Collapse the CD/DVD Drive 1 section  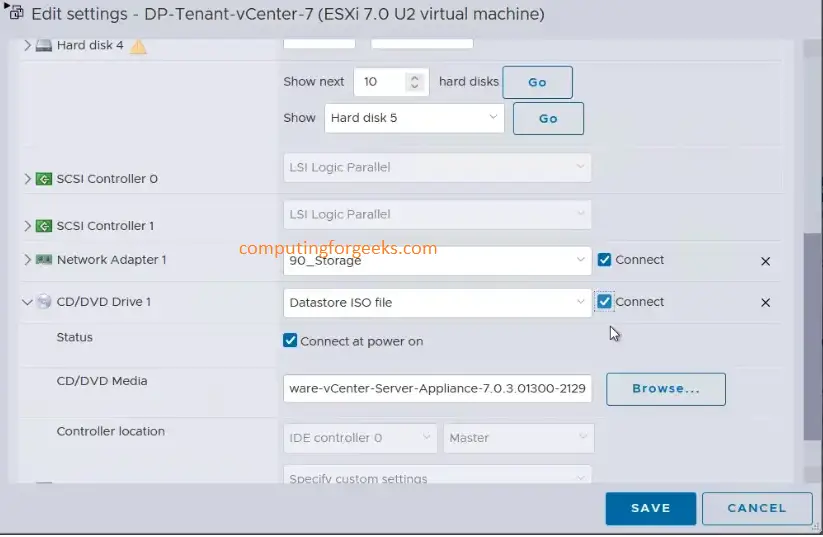(27, 302)
